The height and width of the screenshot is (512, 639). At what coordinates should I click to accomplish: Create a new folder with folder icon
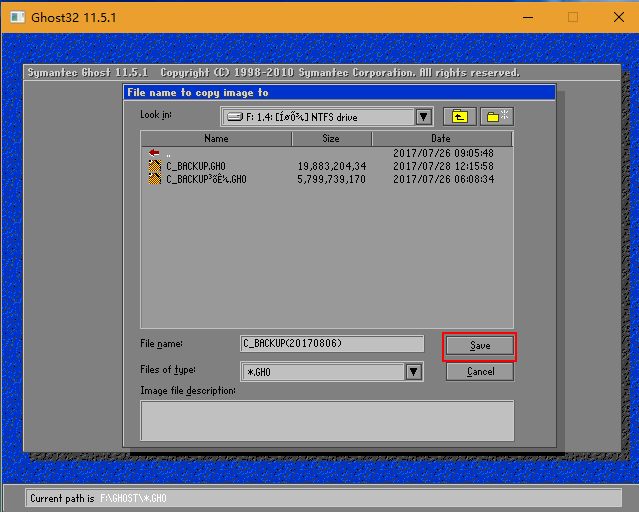pos(497,117)
